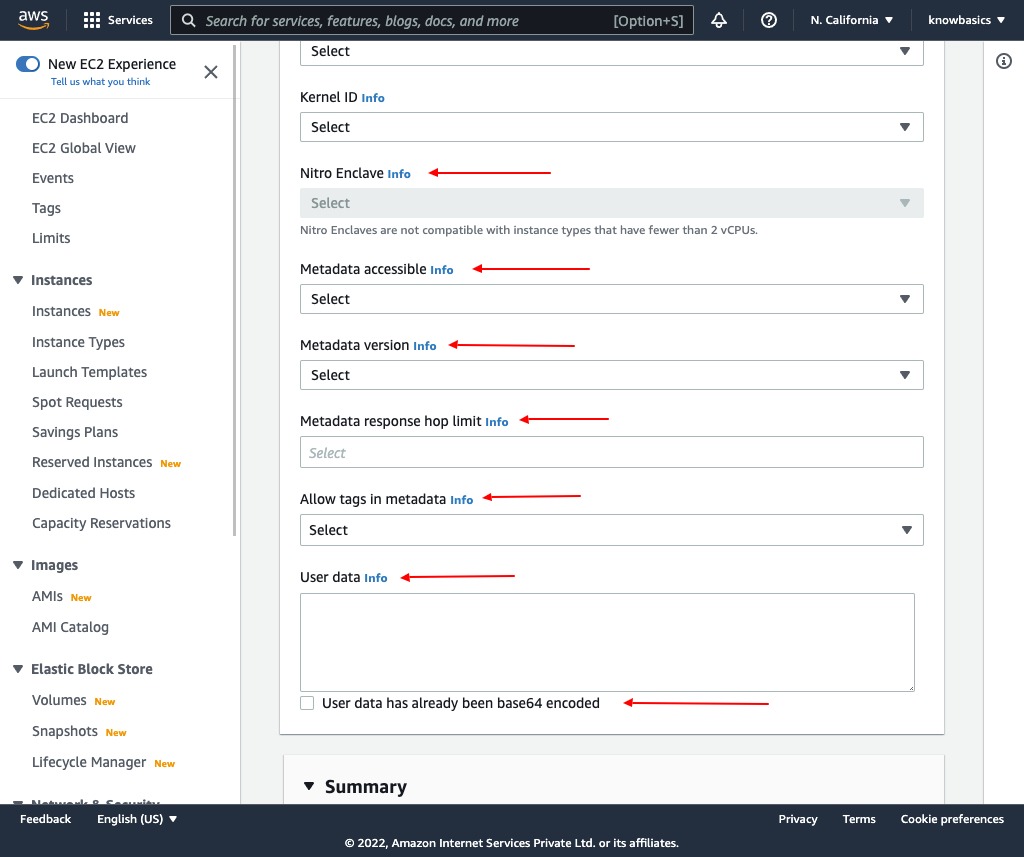
Task: Open Metadata response hop limit Info link
Action: click(496, 422)
